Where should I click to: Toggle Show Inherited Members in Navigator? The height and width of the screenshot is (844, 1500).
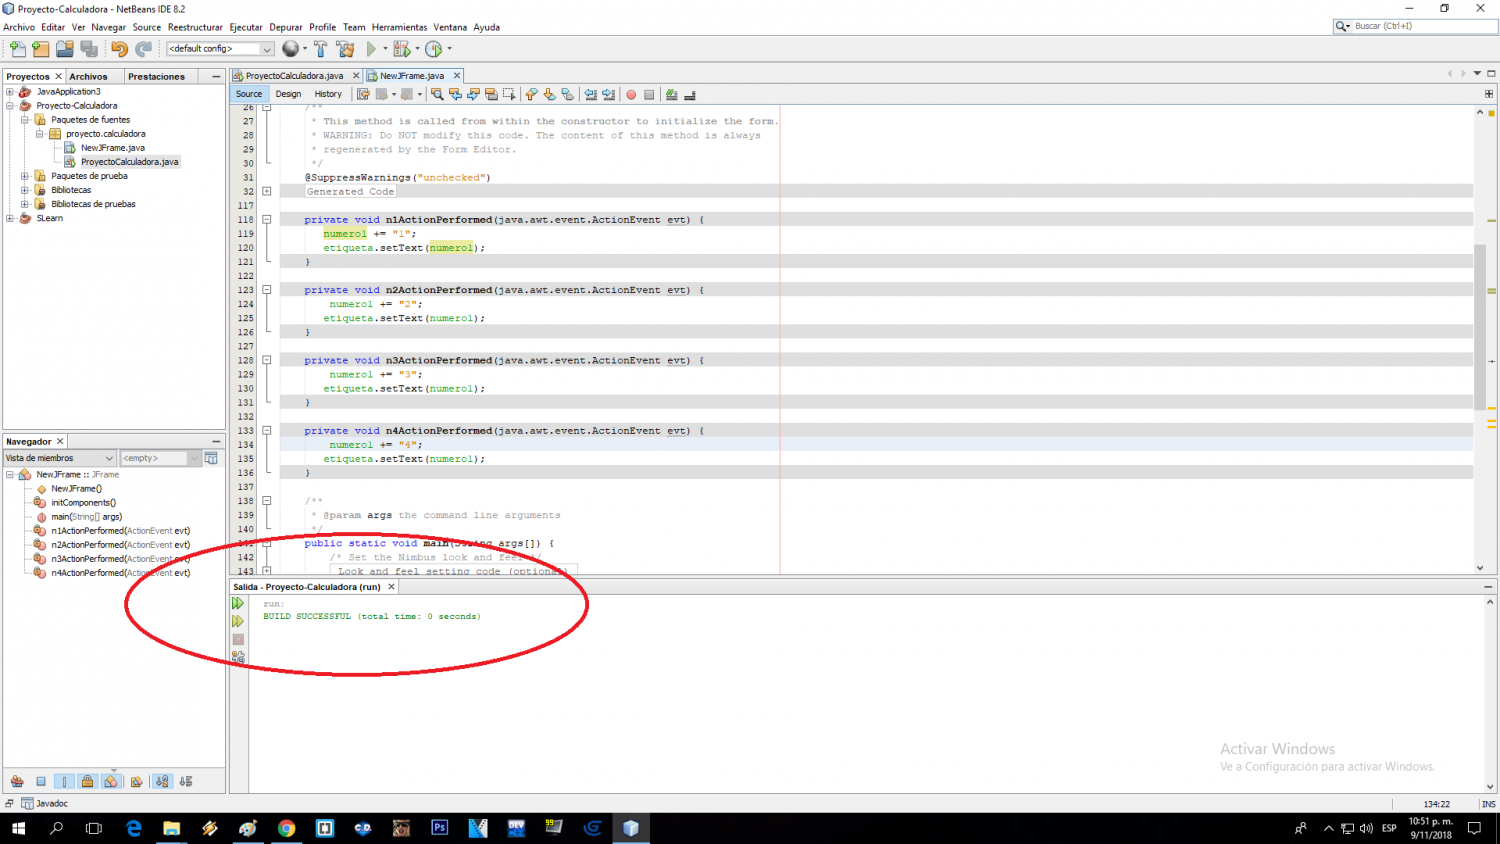17,781
